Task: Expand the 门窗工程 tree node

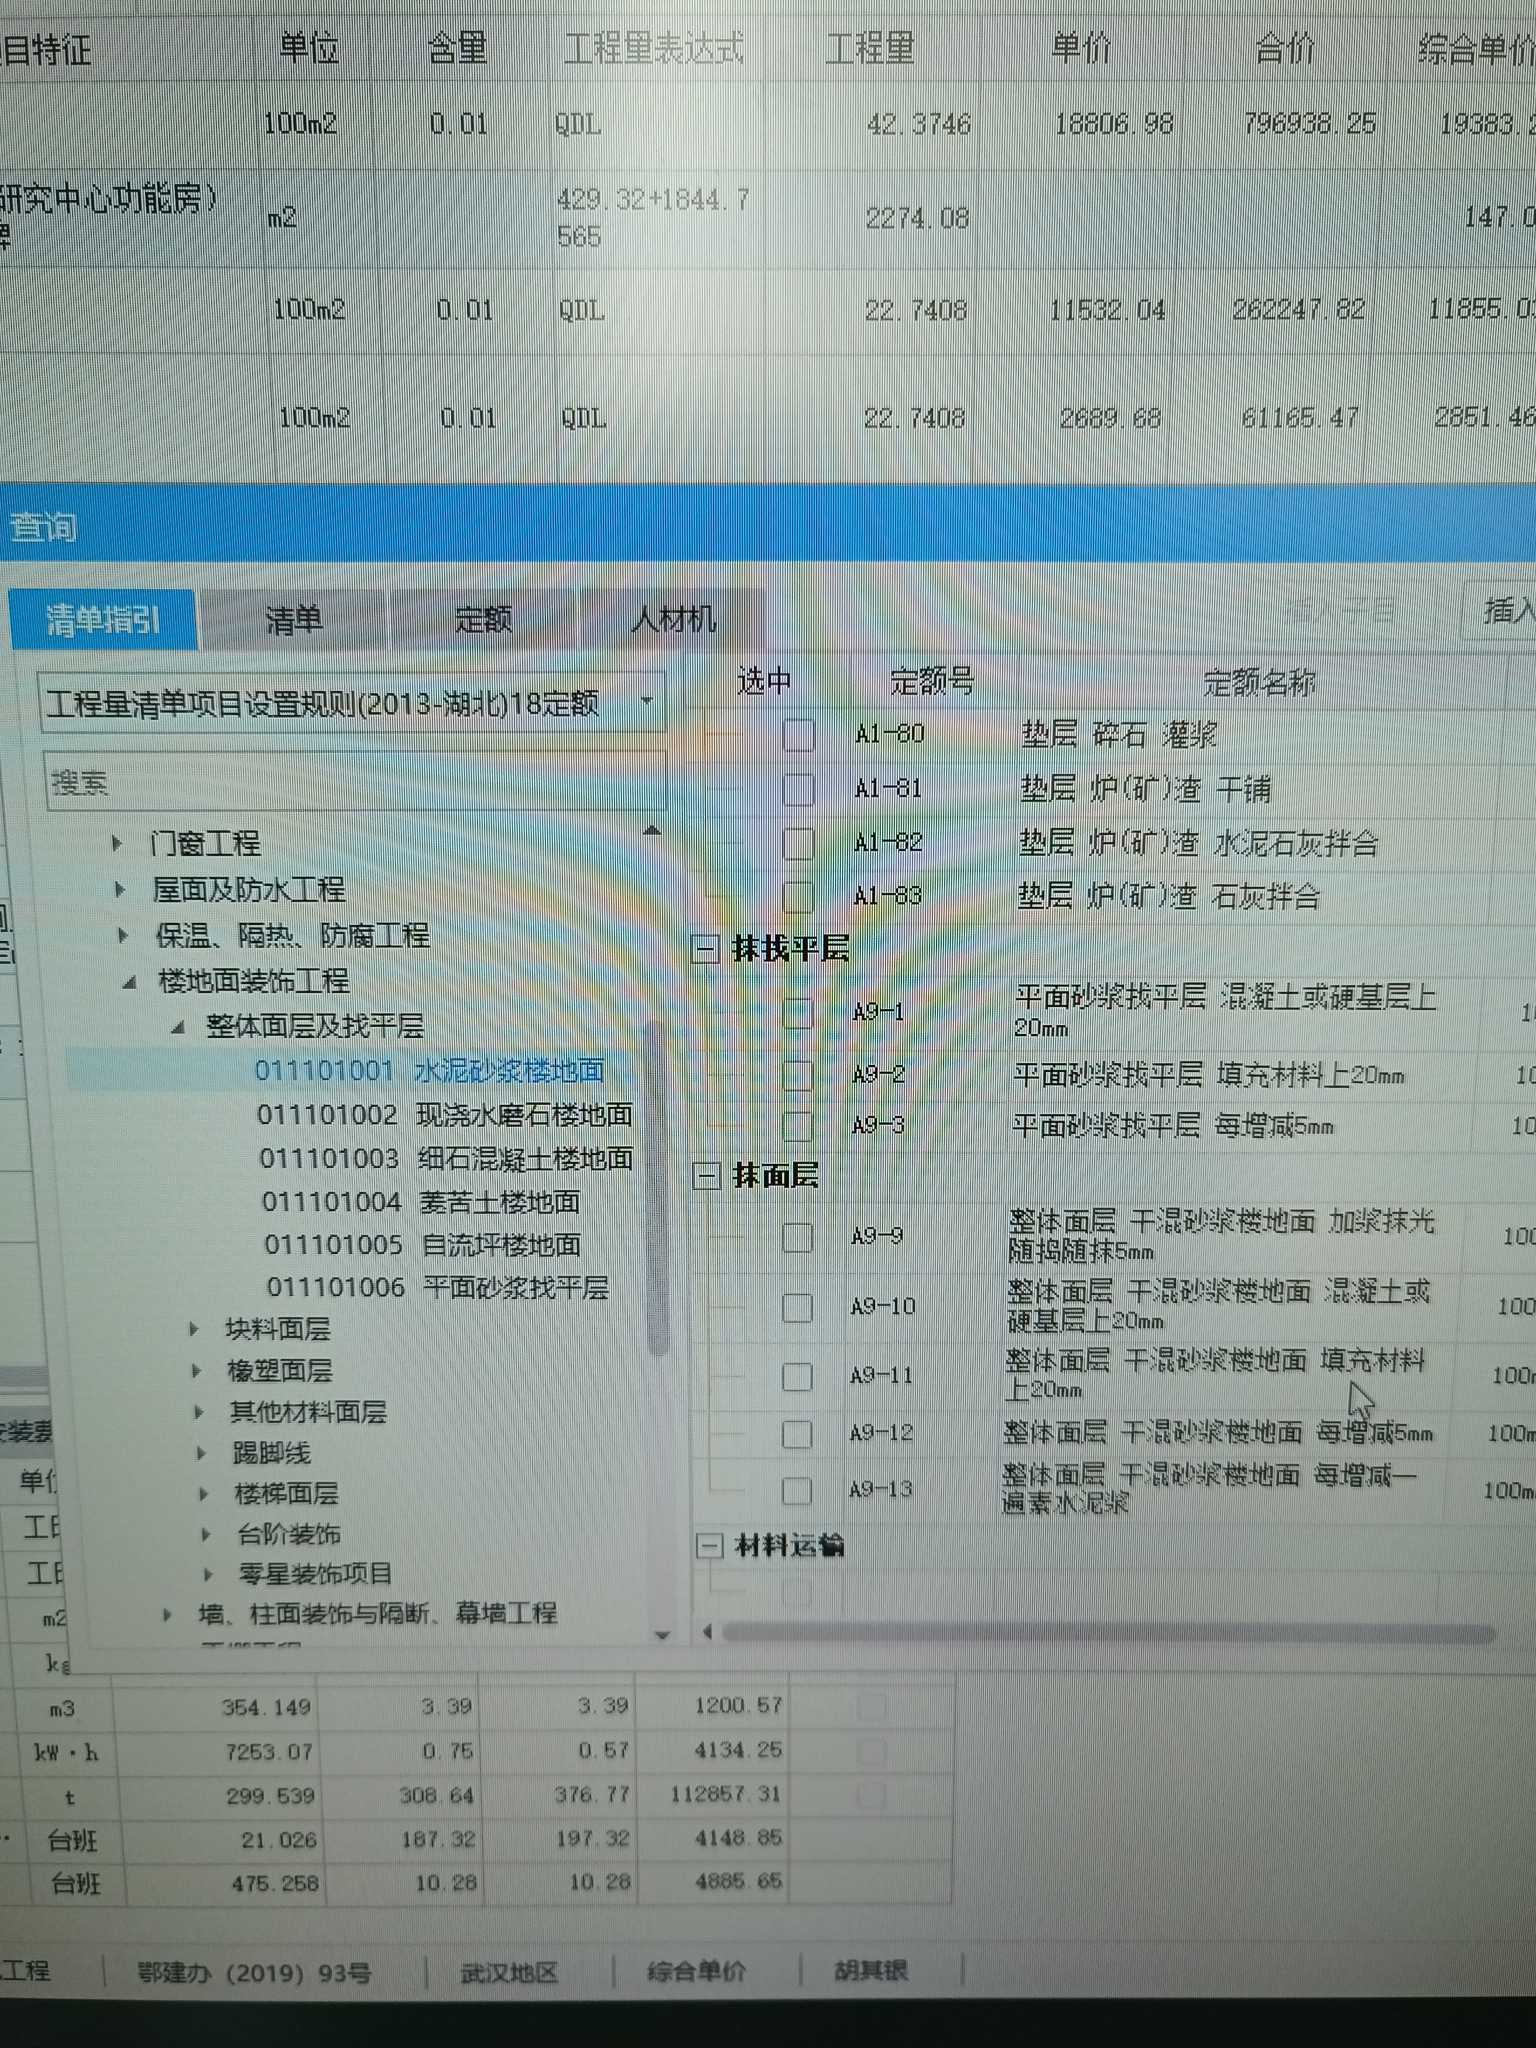Action: pos(117,844)
